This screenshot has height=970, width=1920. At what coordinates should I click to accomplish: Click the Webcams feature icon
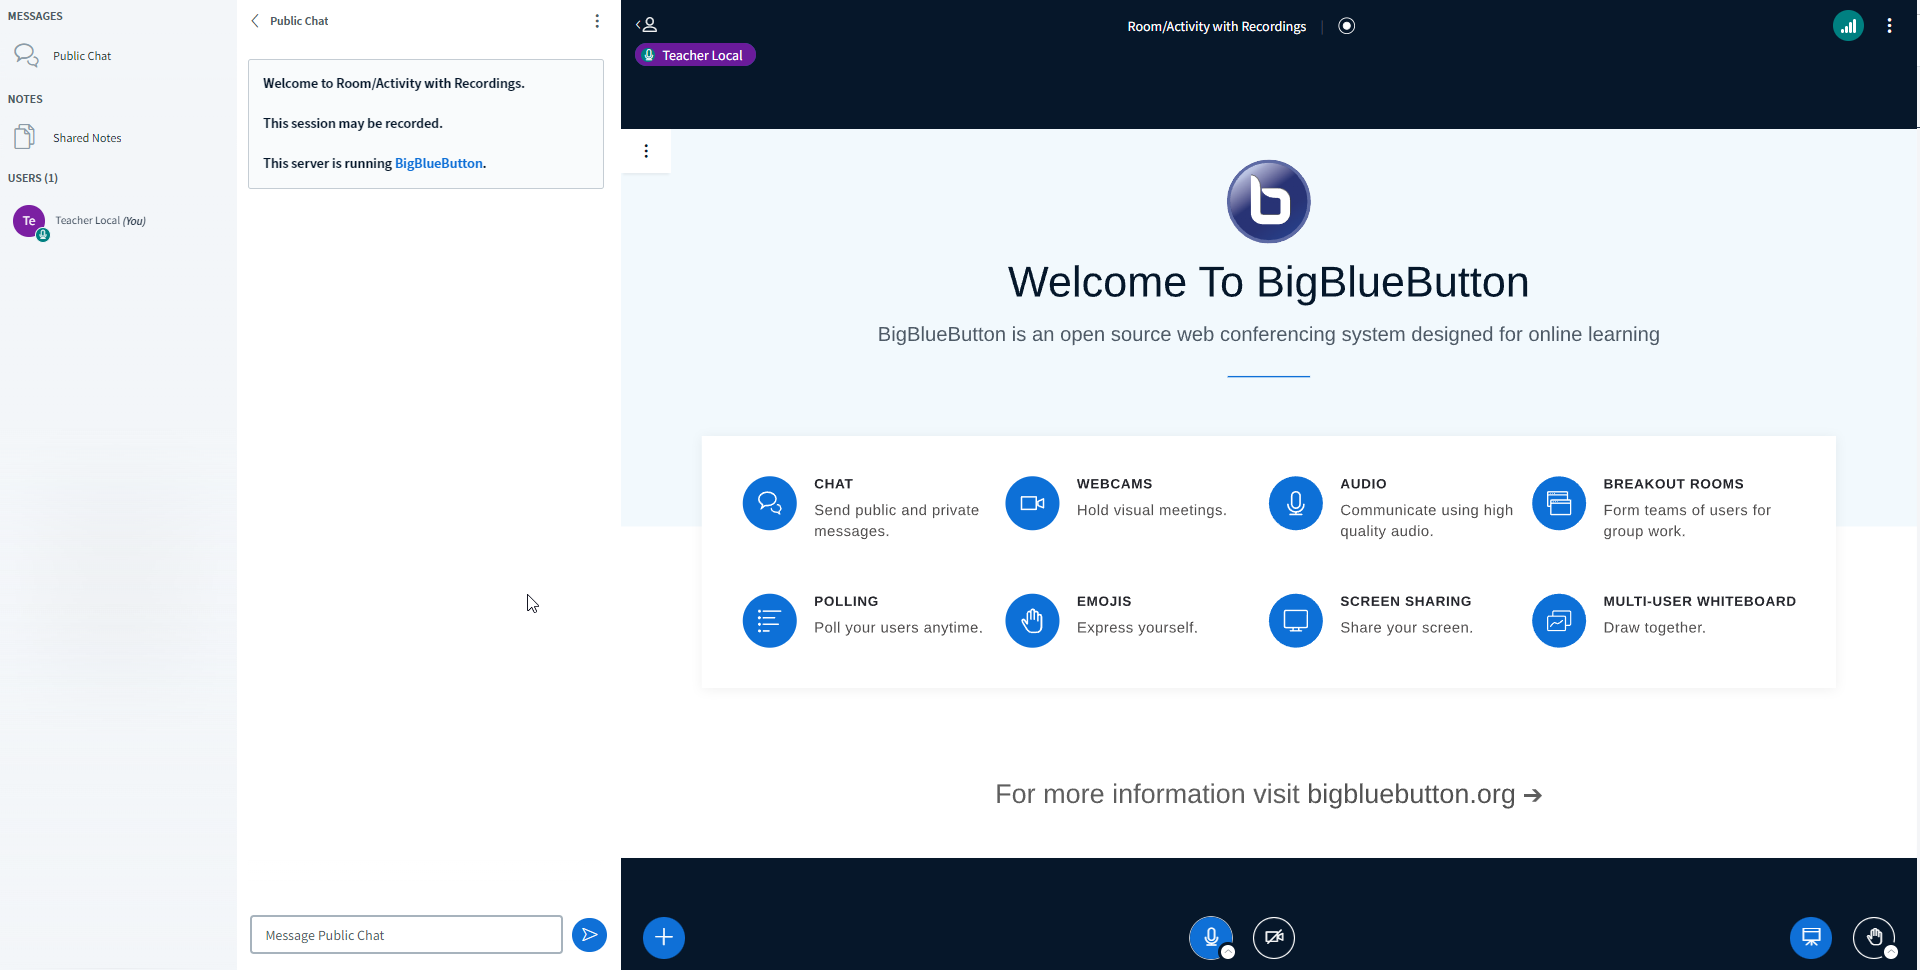1032,503
